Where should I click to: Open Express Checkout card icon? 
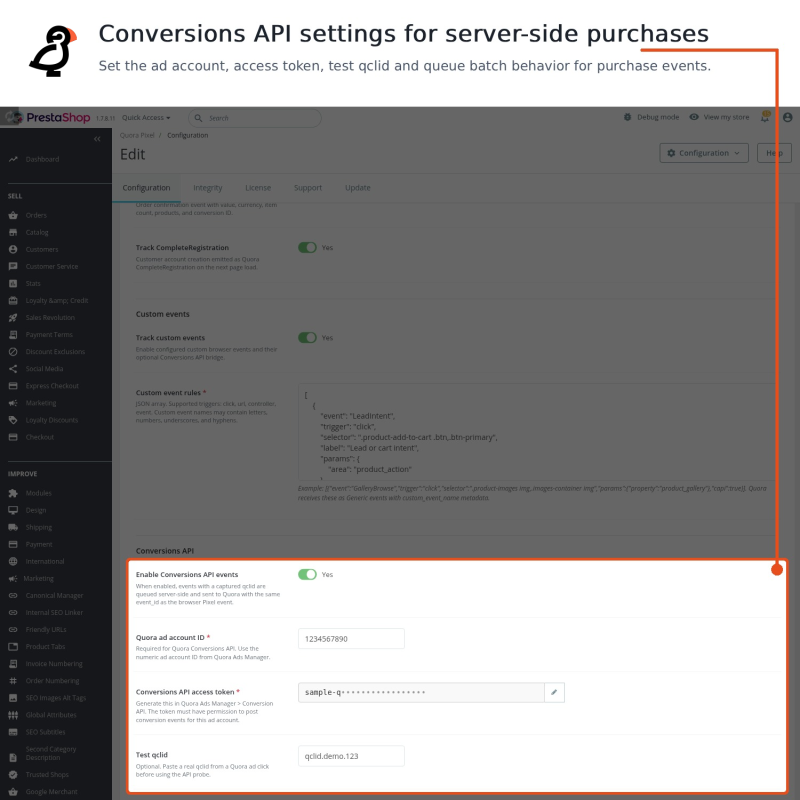pos(13,386)
